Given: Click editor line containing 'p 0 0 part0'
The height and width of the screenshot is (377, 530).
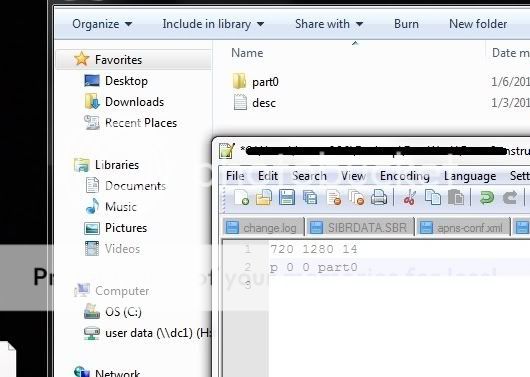Looking at the screenshot, I should click(313, 267).
